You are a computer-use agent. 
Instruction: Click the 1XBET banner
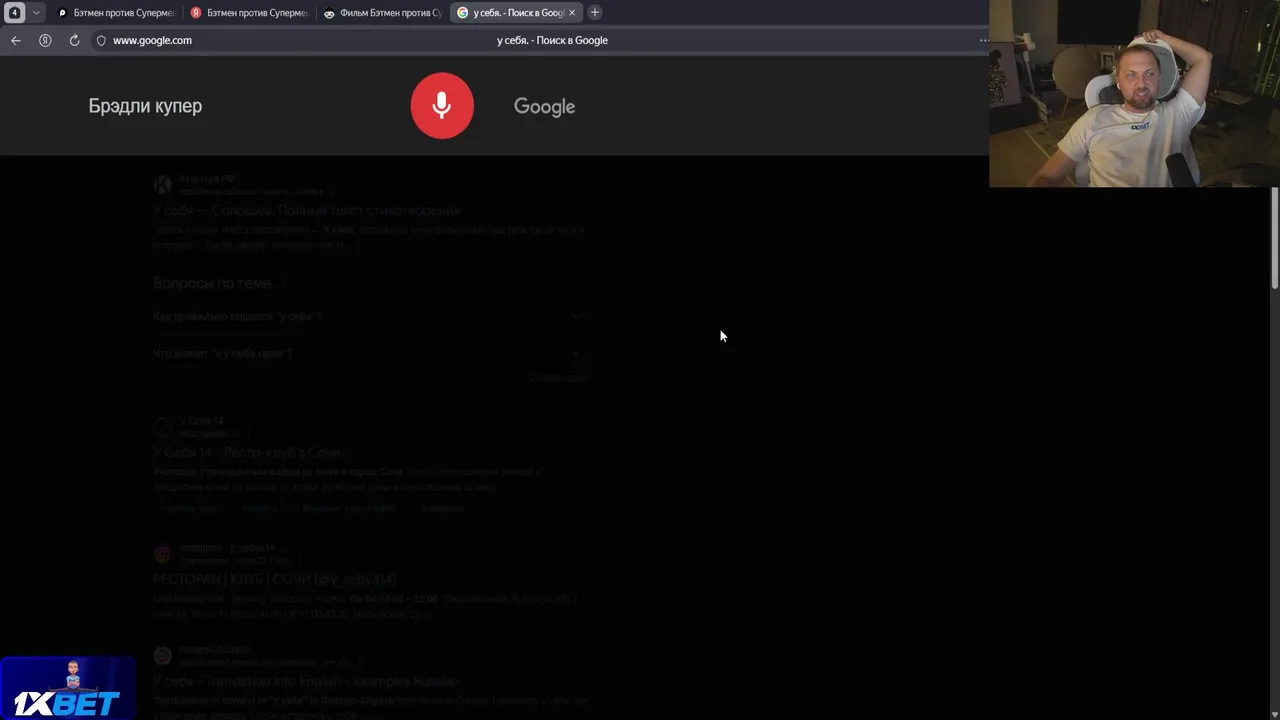click(67, 688)
